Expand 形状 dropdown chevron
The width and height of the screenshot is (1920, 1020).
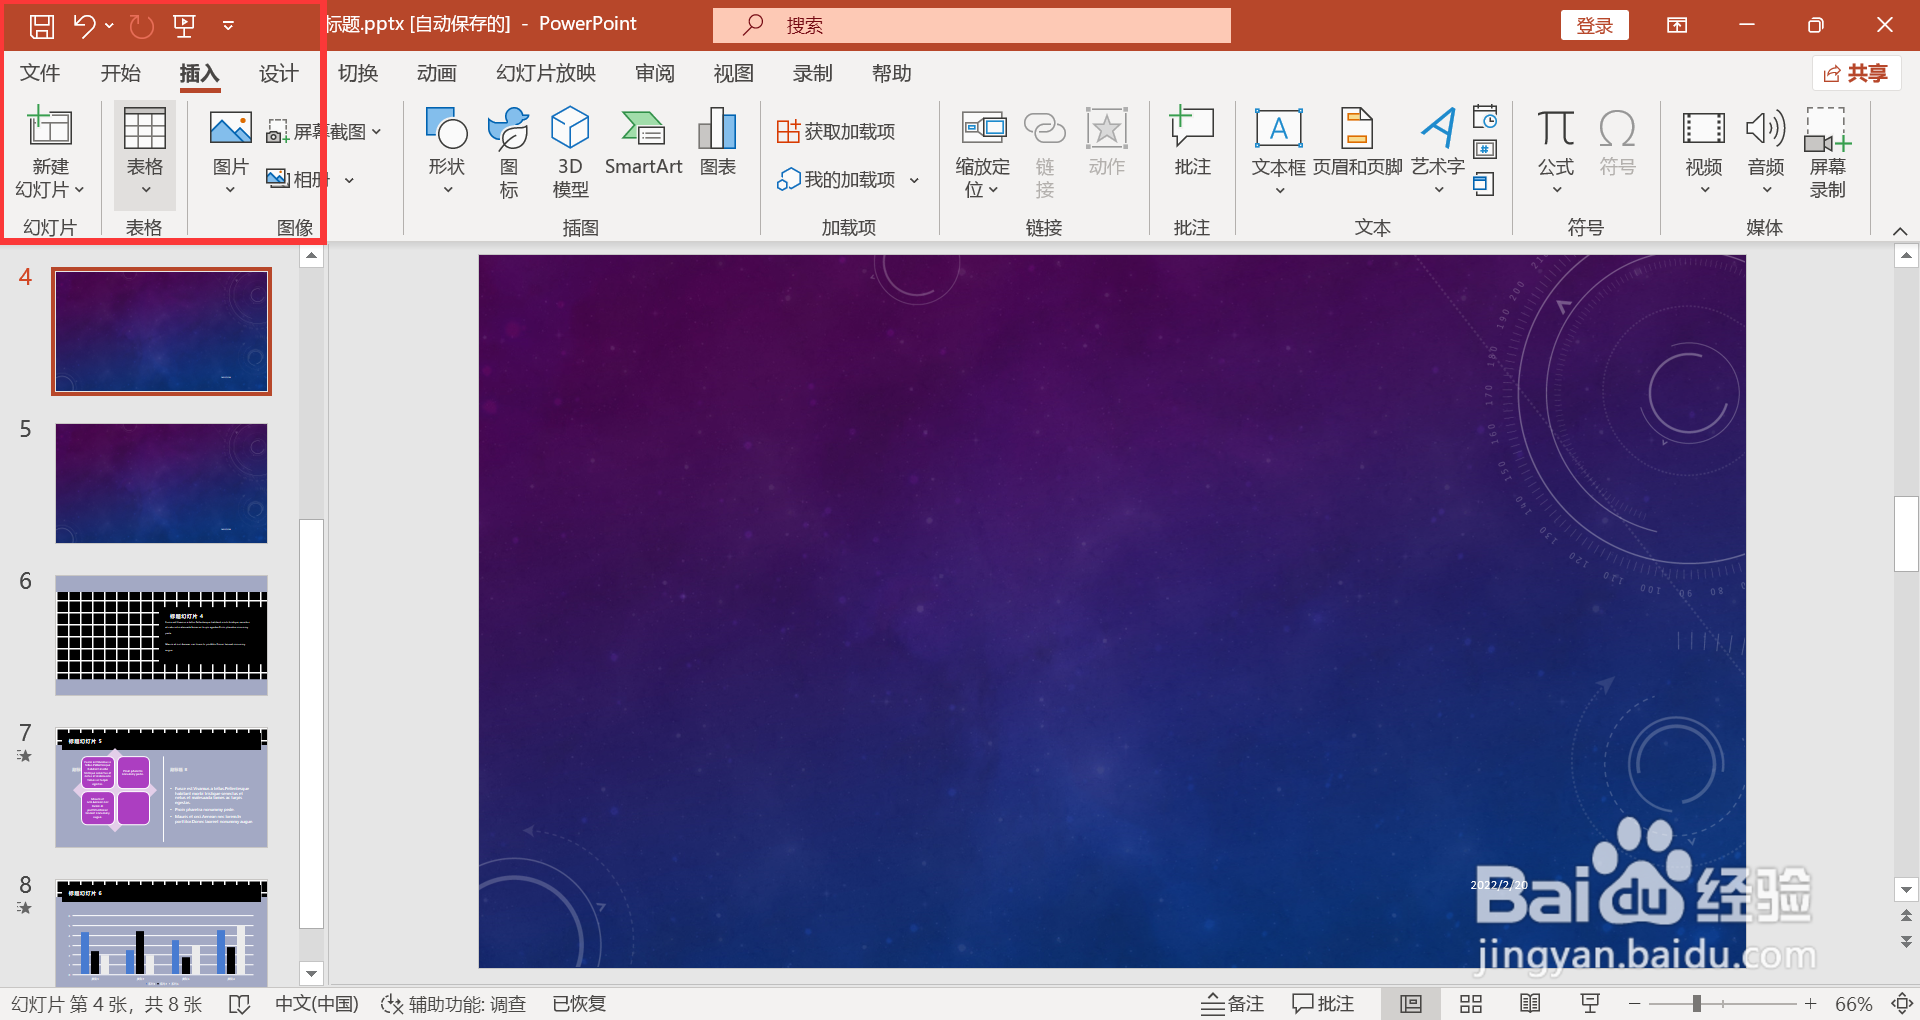pos(447,190)
